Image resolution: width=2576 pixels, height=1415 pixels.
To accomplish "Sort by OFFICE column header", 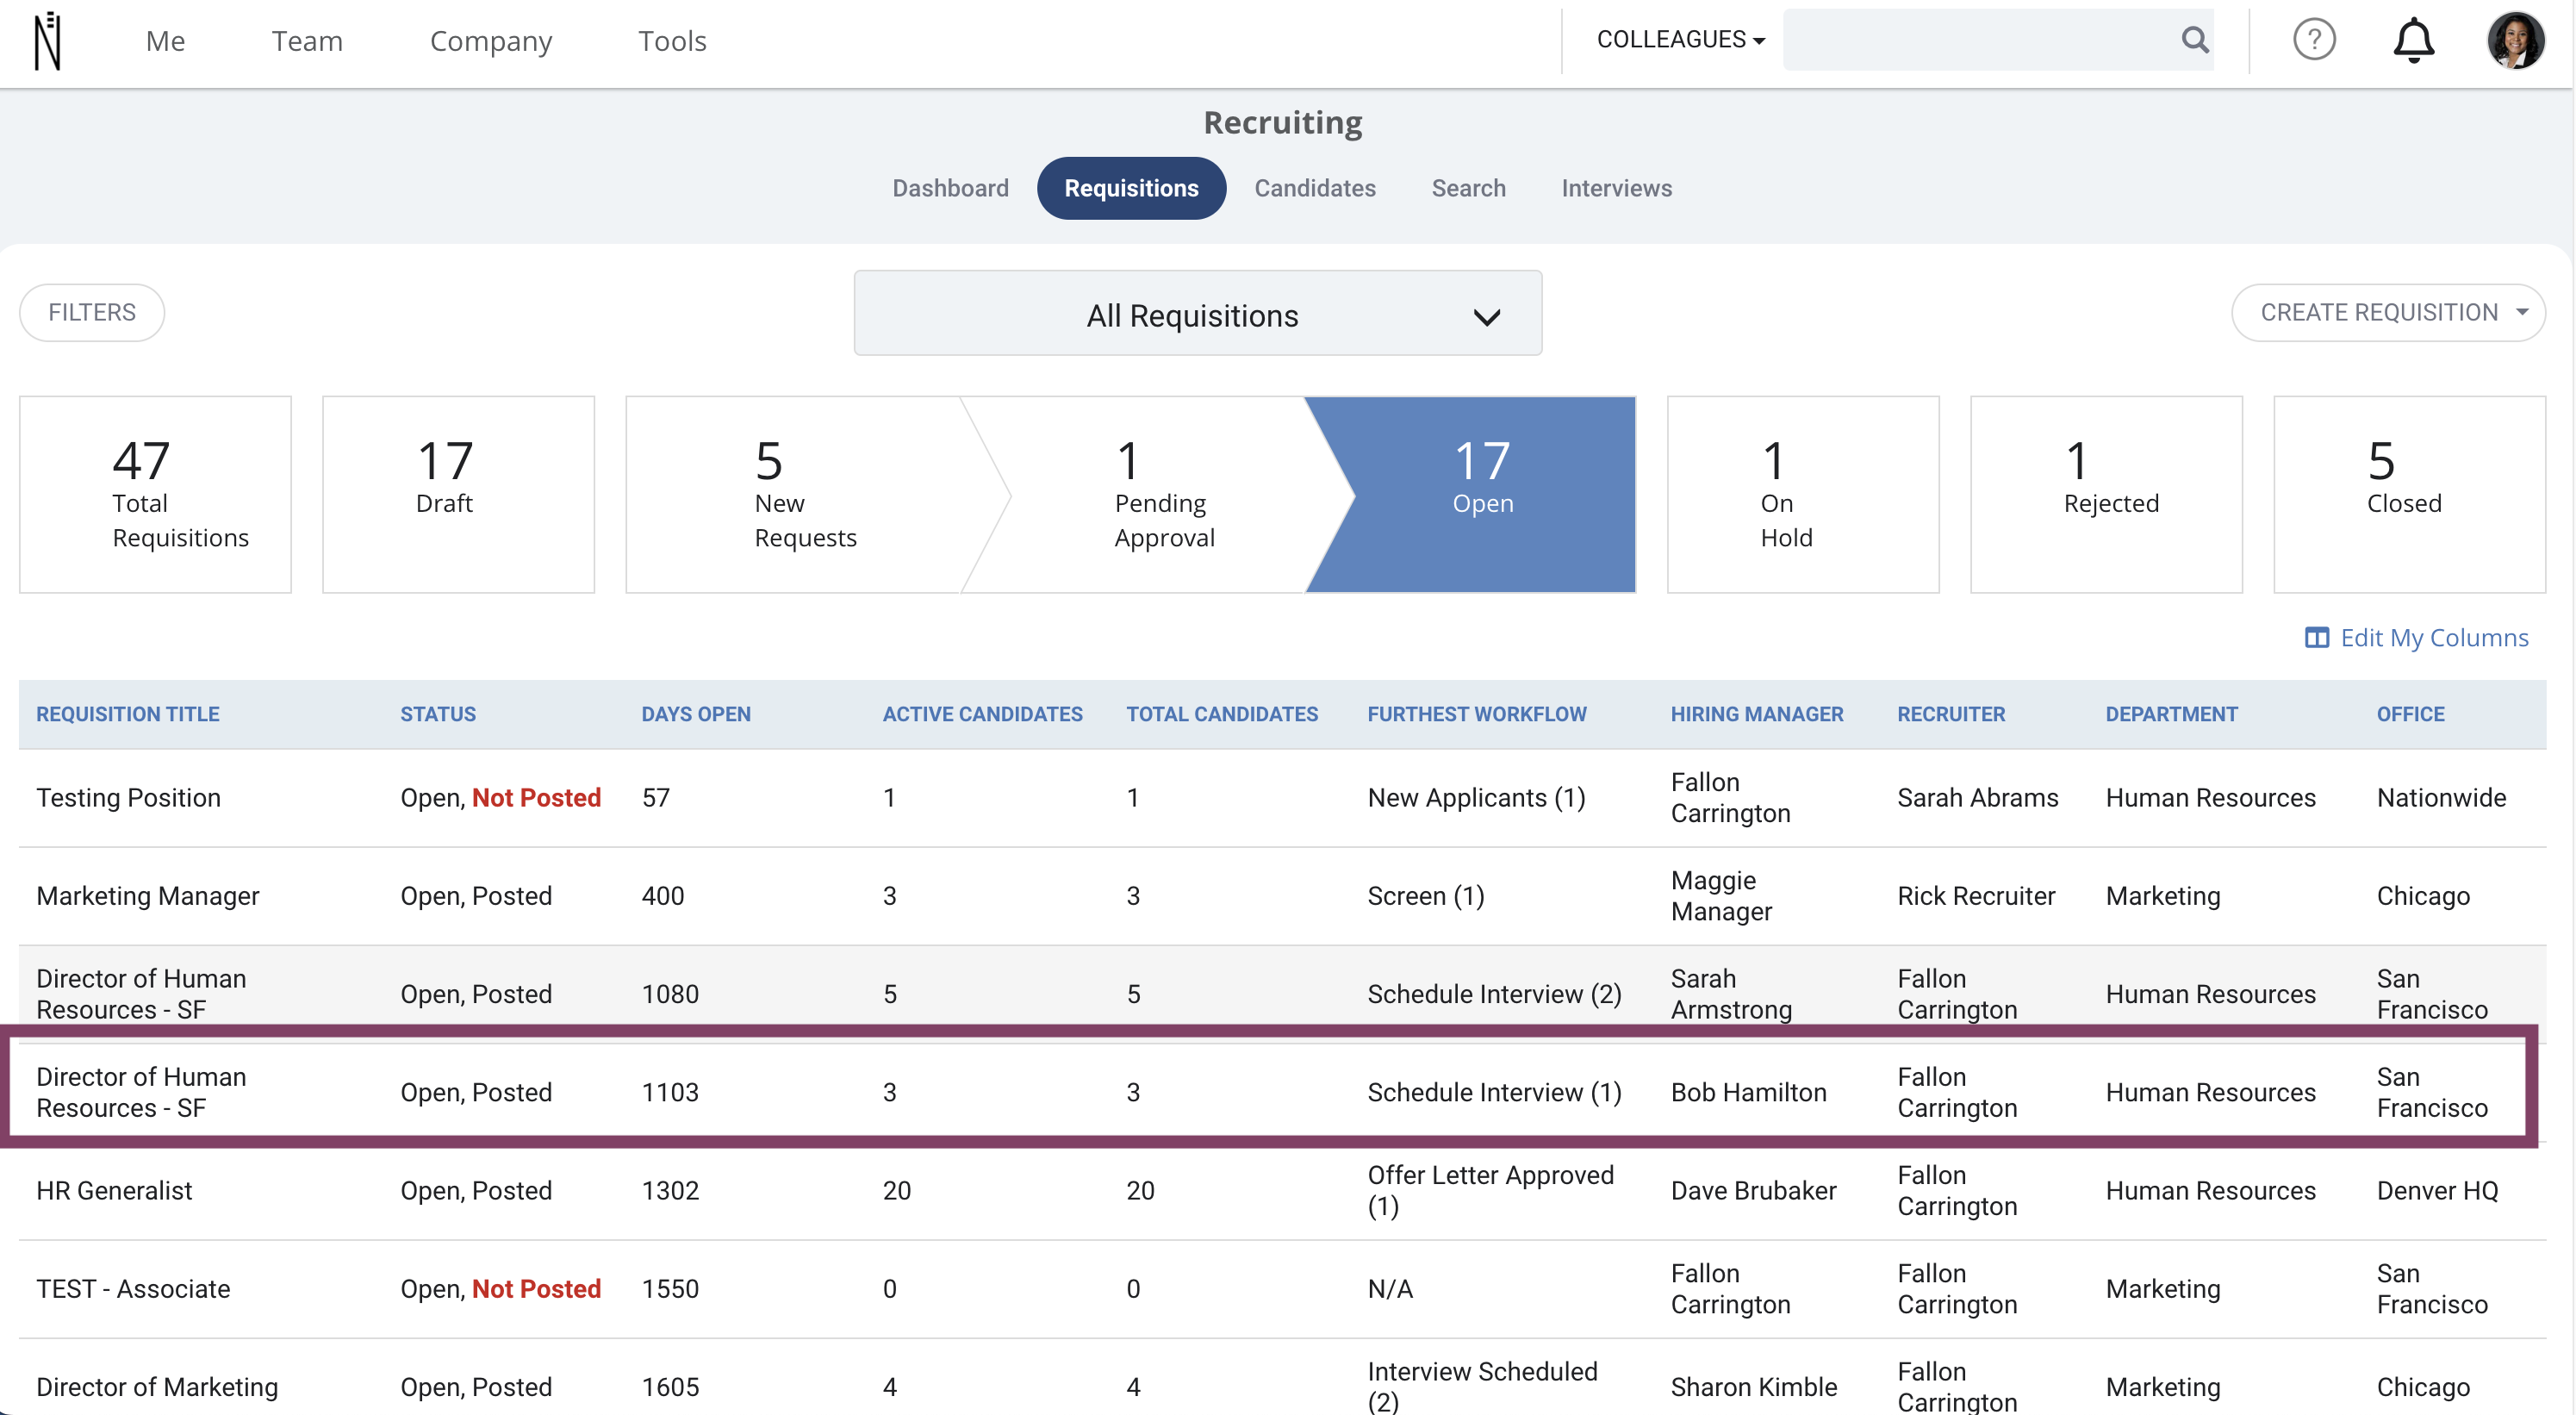I will tap(2410, 714).
